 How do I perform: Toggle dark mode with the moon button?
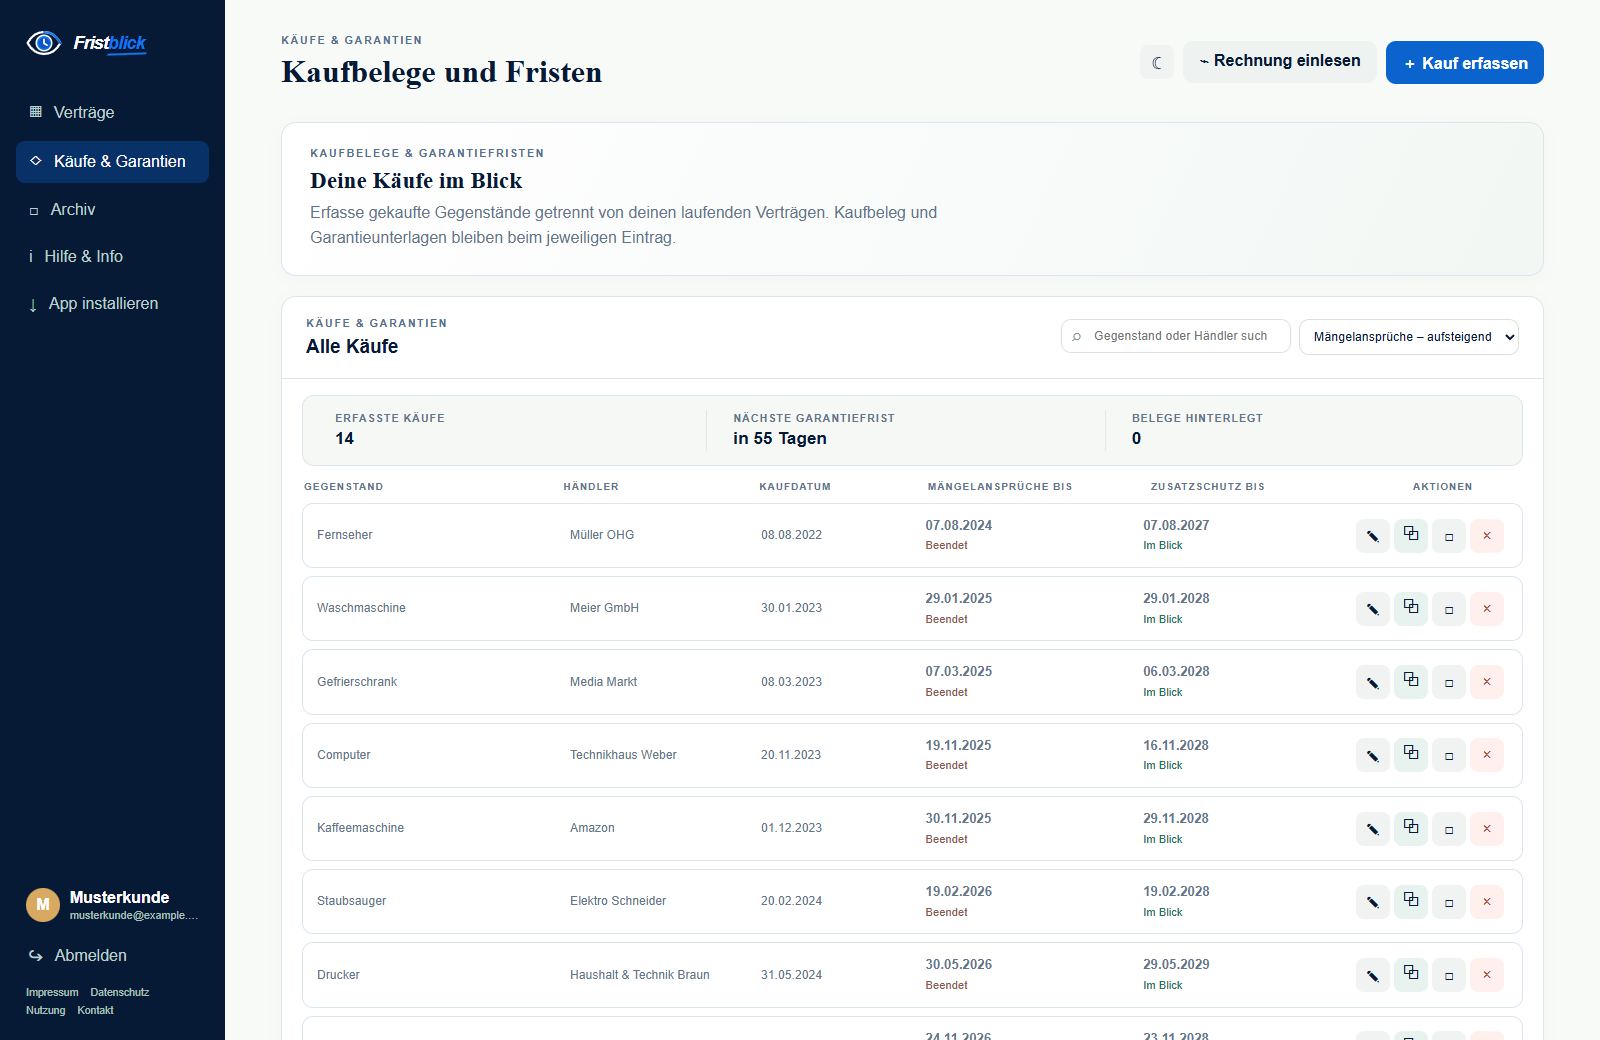[1157, 62]
